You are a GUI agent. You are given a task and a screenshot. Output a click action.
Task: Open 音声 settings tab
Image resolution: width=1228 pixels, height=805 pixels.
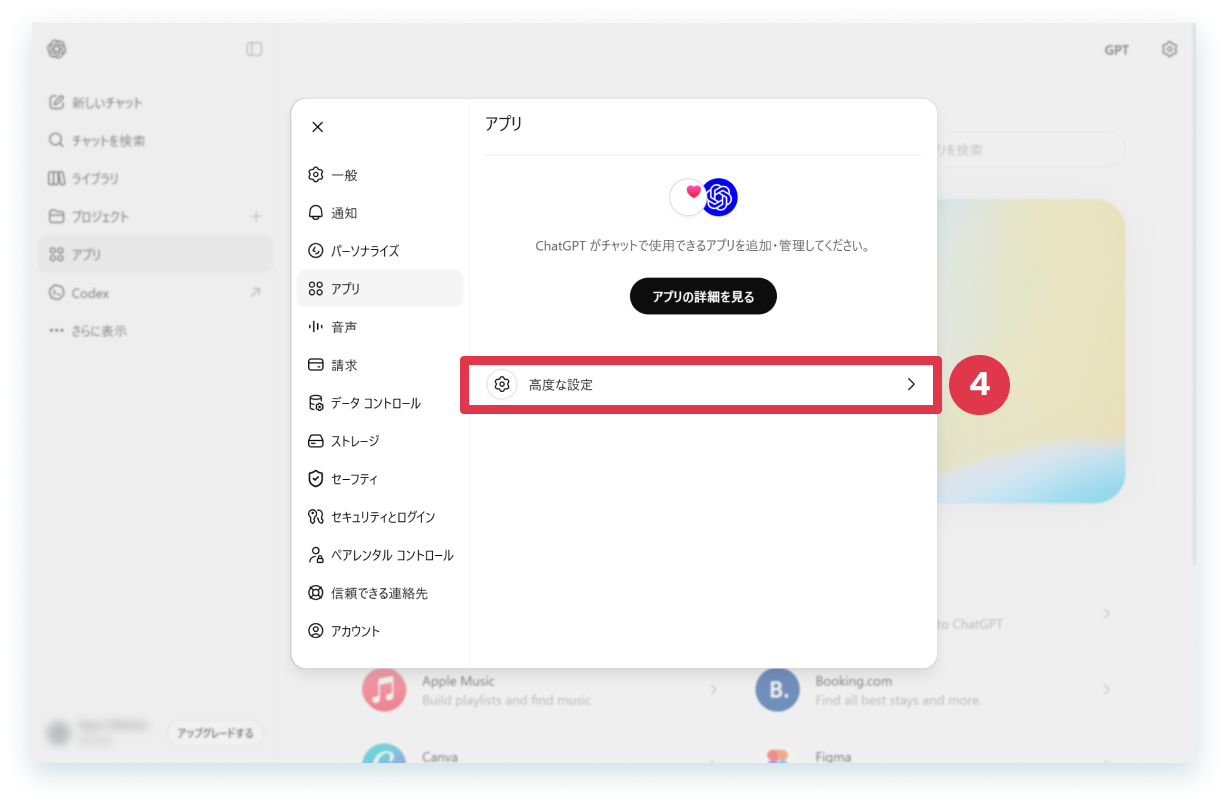click(380, 327)
